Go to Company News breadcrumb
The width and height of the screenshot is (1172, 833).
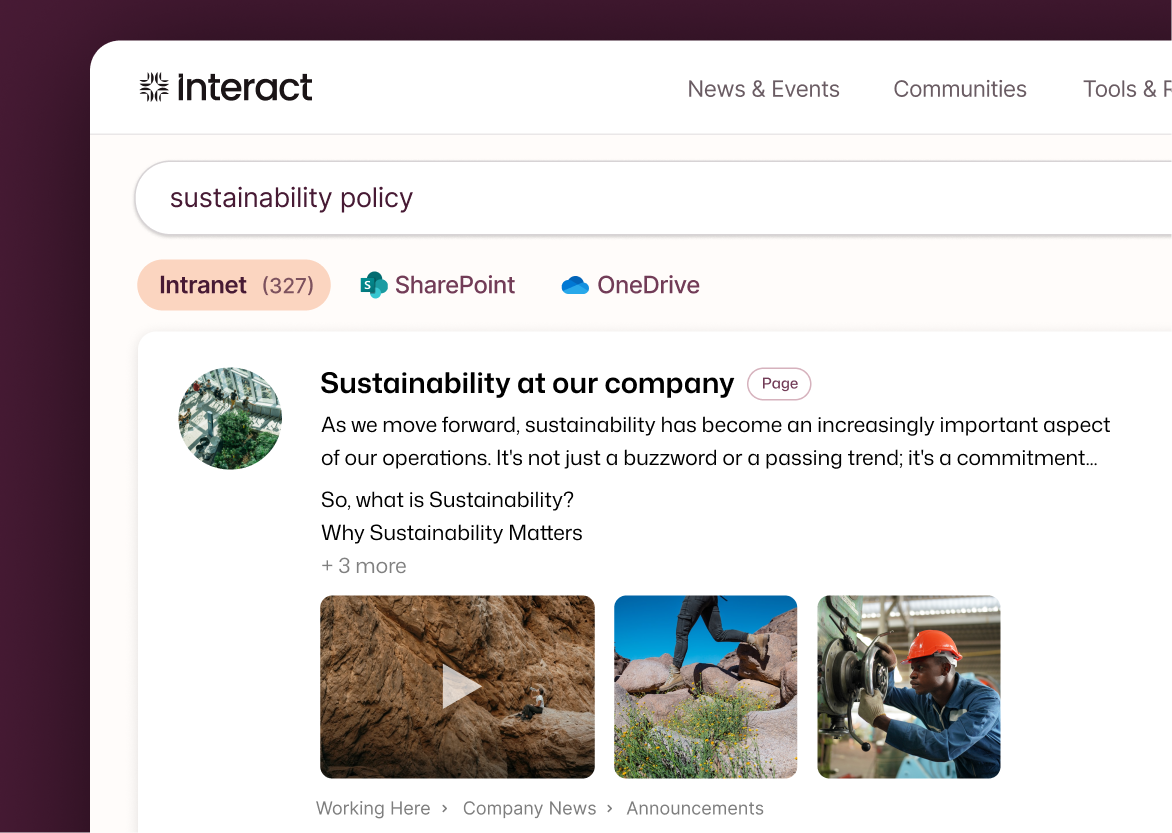529,808
